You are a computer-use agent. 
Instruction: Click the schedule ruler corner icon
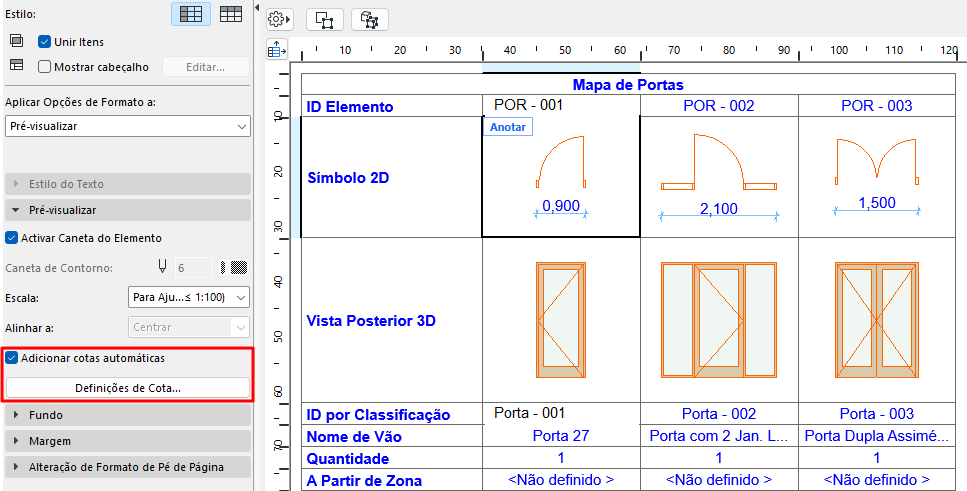click(277, 49)
